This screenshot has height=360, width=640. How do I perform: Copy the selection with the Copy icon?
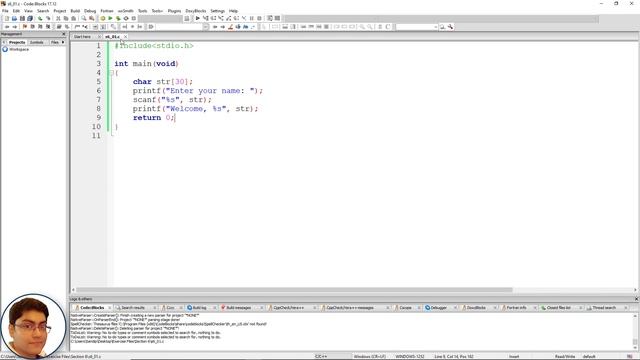tap(66, 18)
